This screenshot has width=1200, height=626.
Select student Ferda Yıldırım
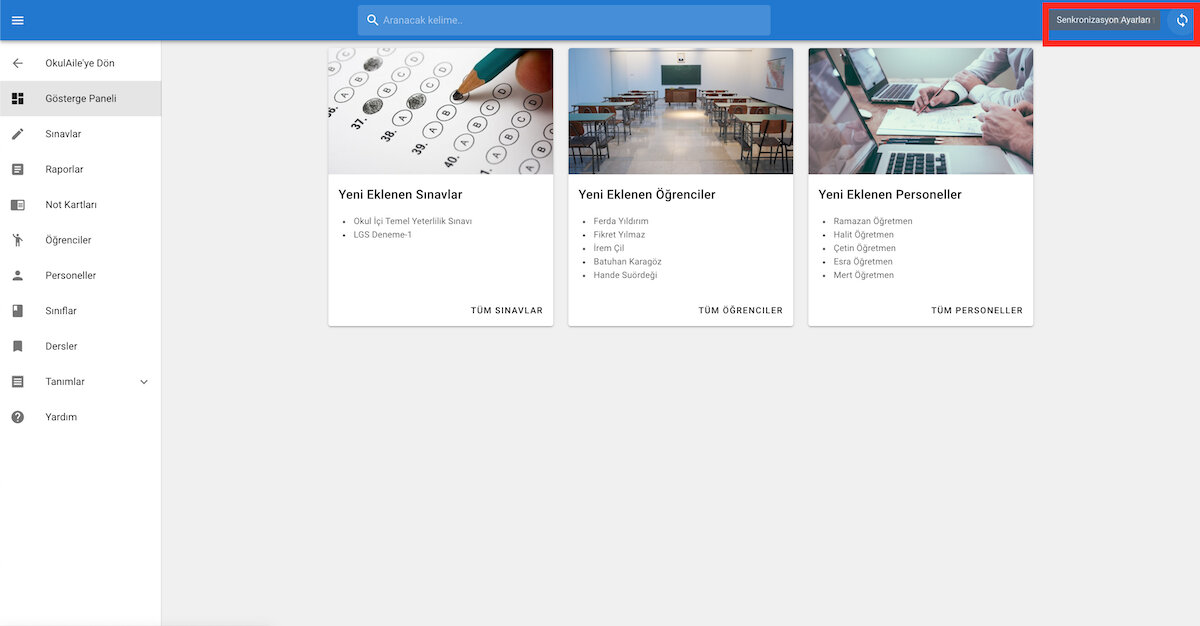[x=621, y=221]
